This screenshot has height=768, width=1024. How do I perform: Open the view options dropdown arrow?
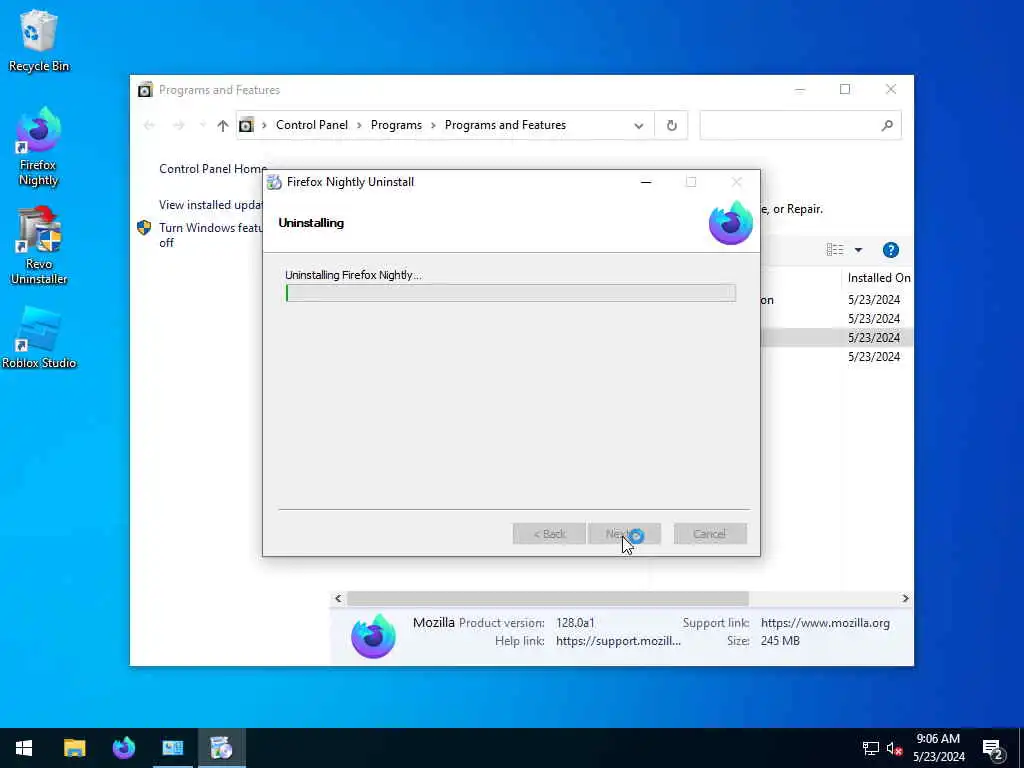click(858, 249)
